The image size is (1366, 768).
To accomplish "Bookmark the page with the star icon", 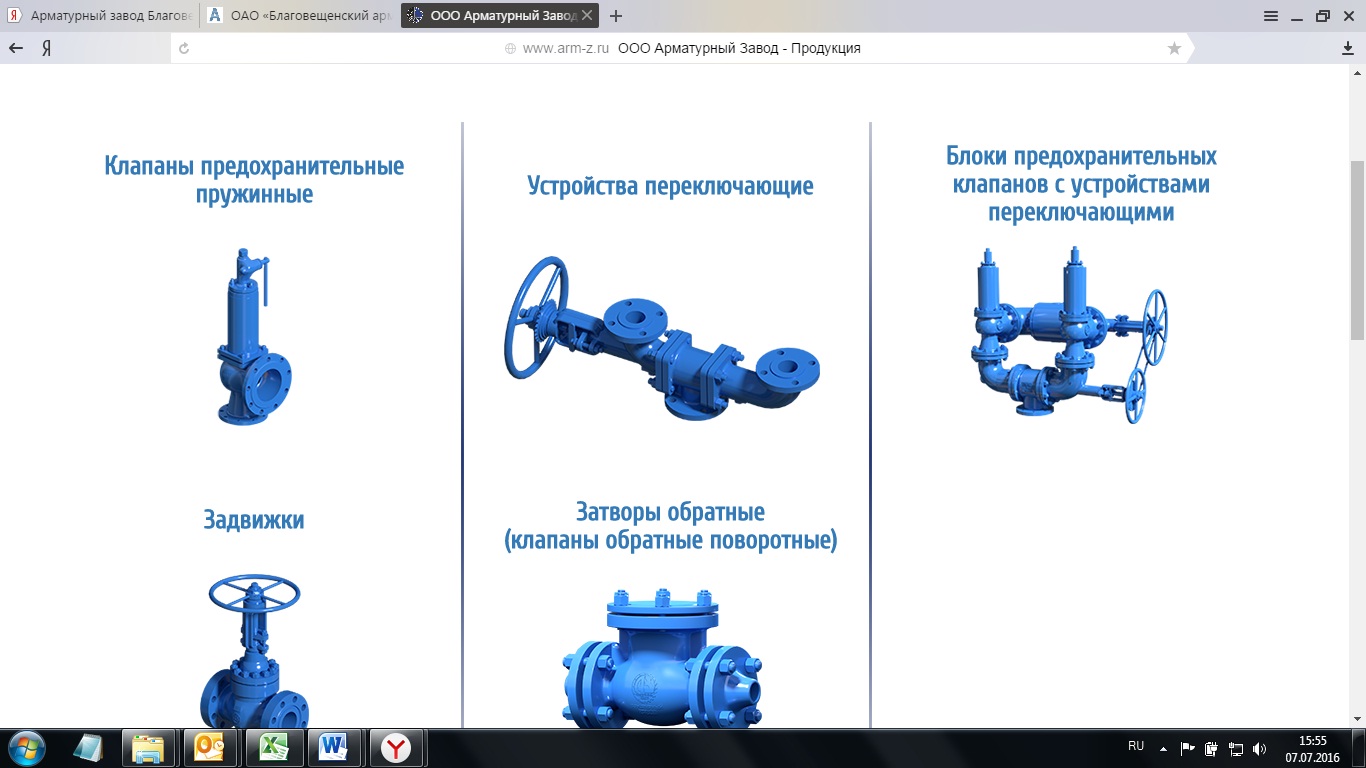I will point(1174,48).
